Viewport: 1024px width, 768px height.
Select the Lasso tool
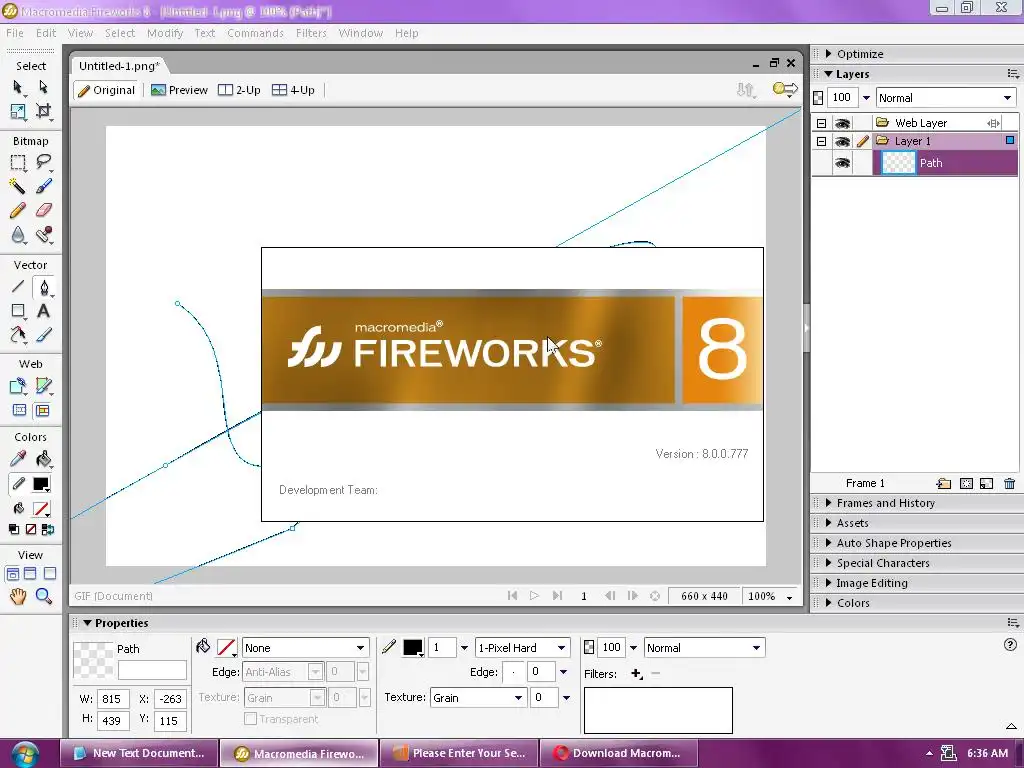pos(43,162)
